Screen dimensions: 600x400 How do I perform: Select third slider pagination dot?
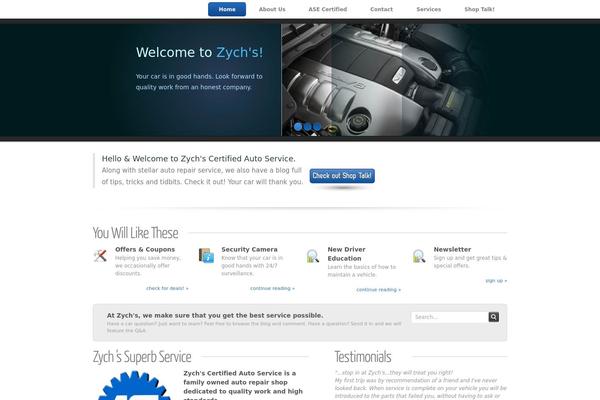(317, 127)
